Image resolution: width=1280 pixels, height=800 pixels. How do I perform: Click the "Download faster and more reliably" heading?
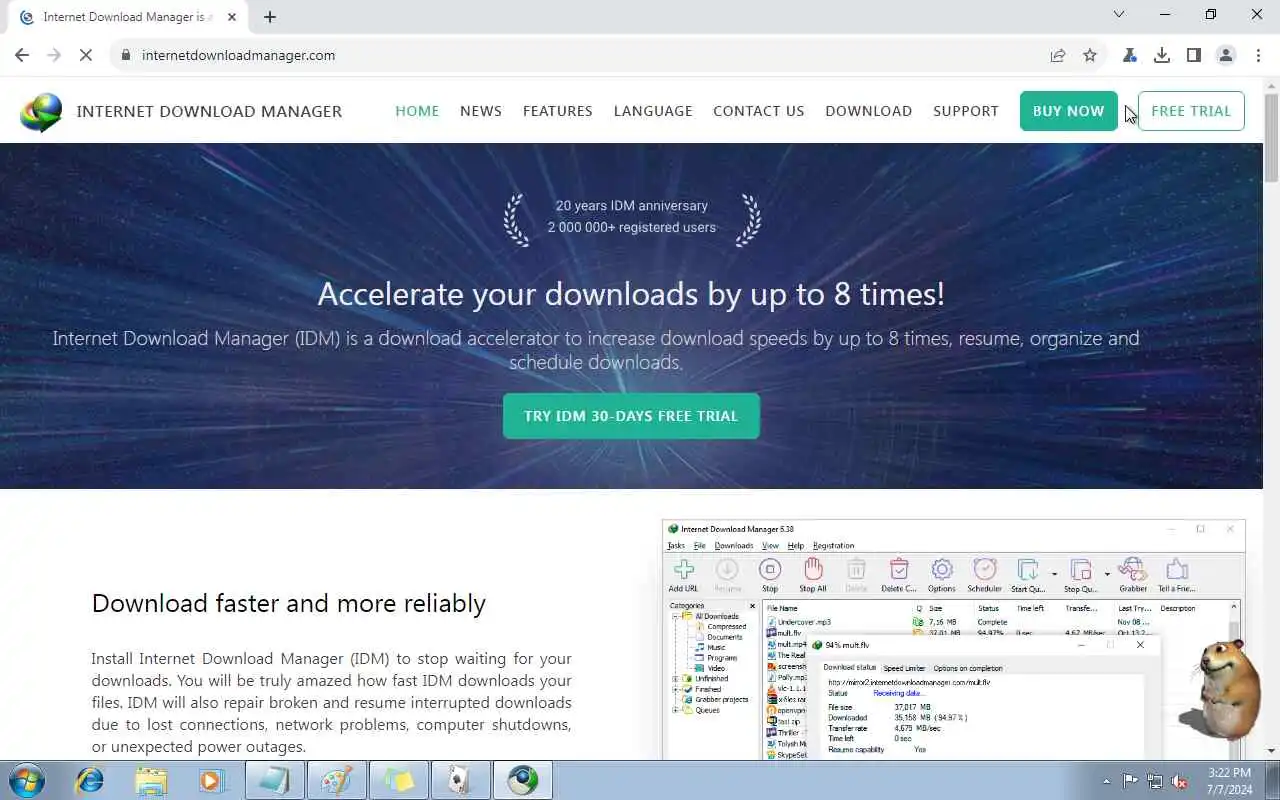click(289, 603)
